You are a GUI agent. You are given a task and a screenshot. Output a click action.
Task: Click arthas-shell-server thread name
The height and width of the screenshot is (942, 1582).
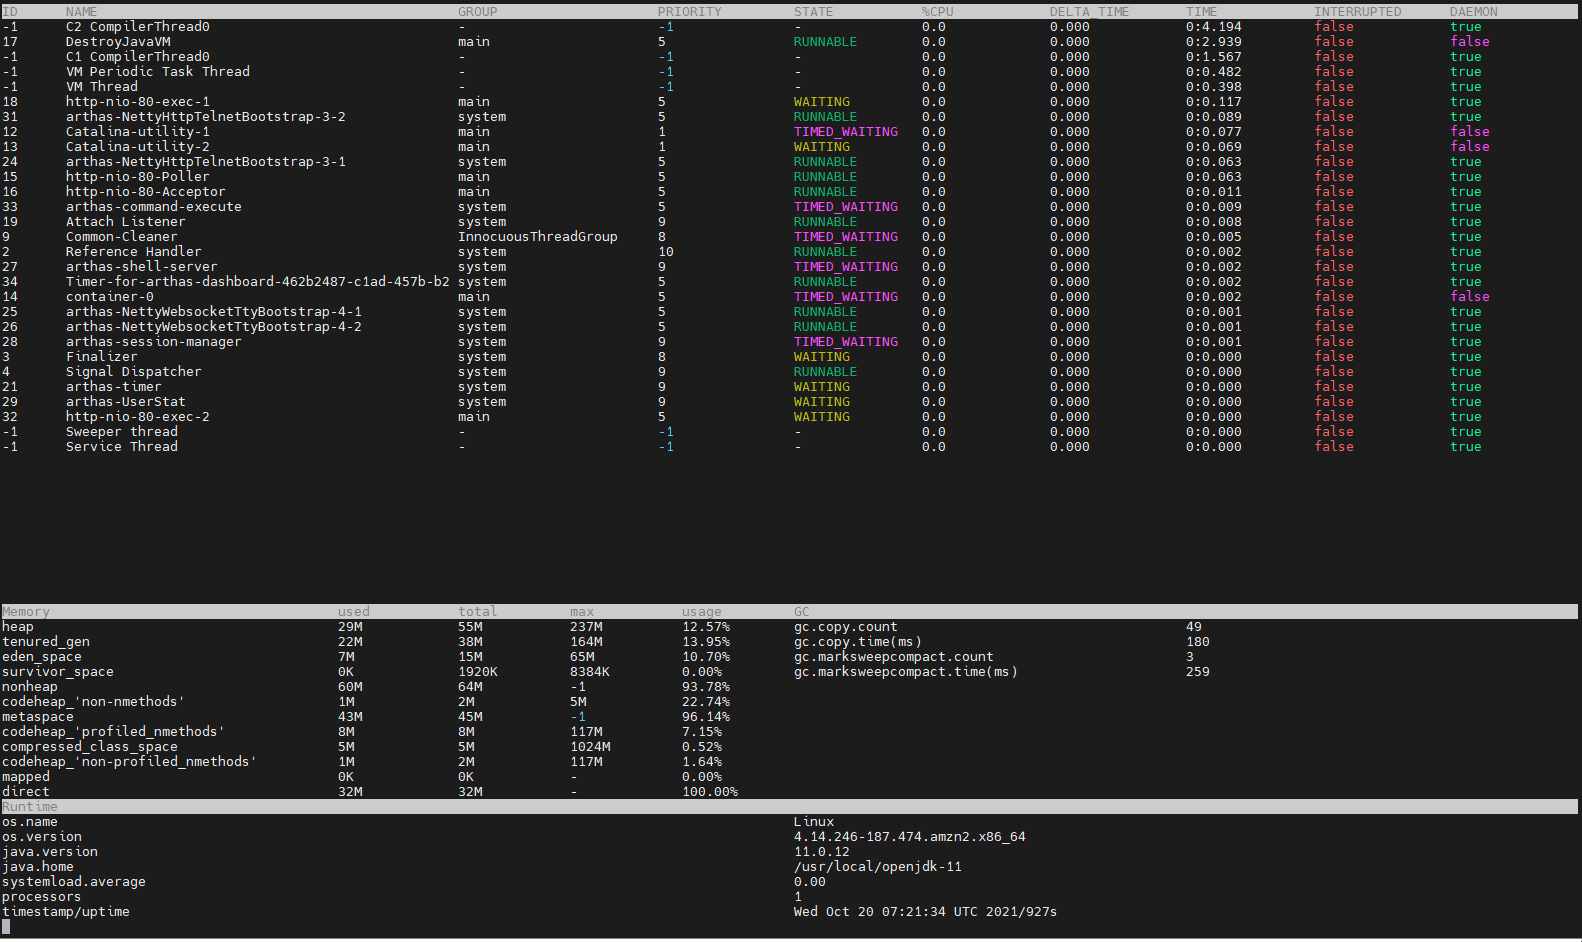(x=142, y=267)
